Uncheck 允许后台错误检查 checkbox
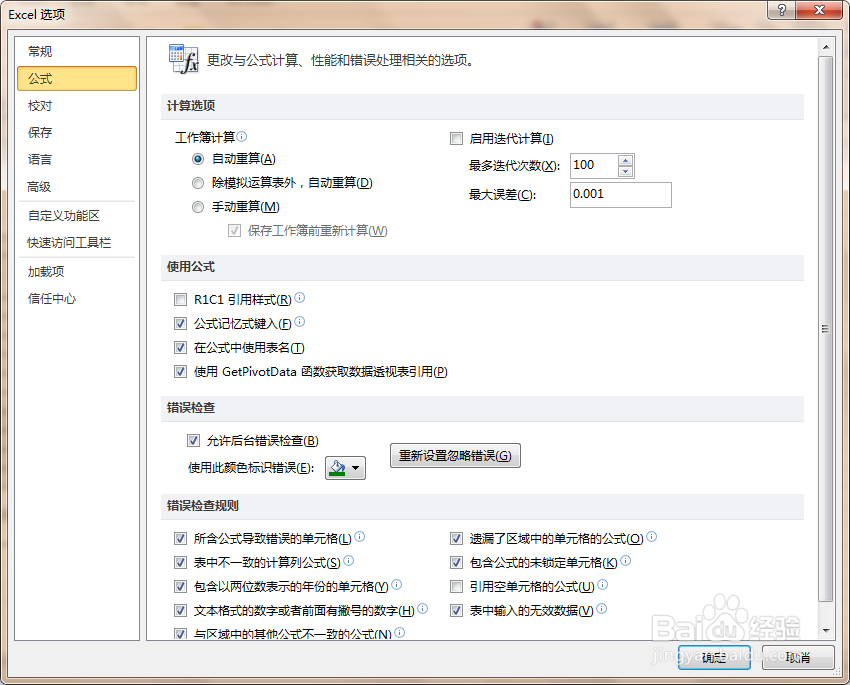 [x=194, y=441]
